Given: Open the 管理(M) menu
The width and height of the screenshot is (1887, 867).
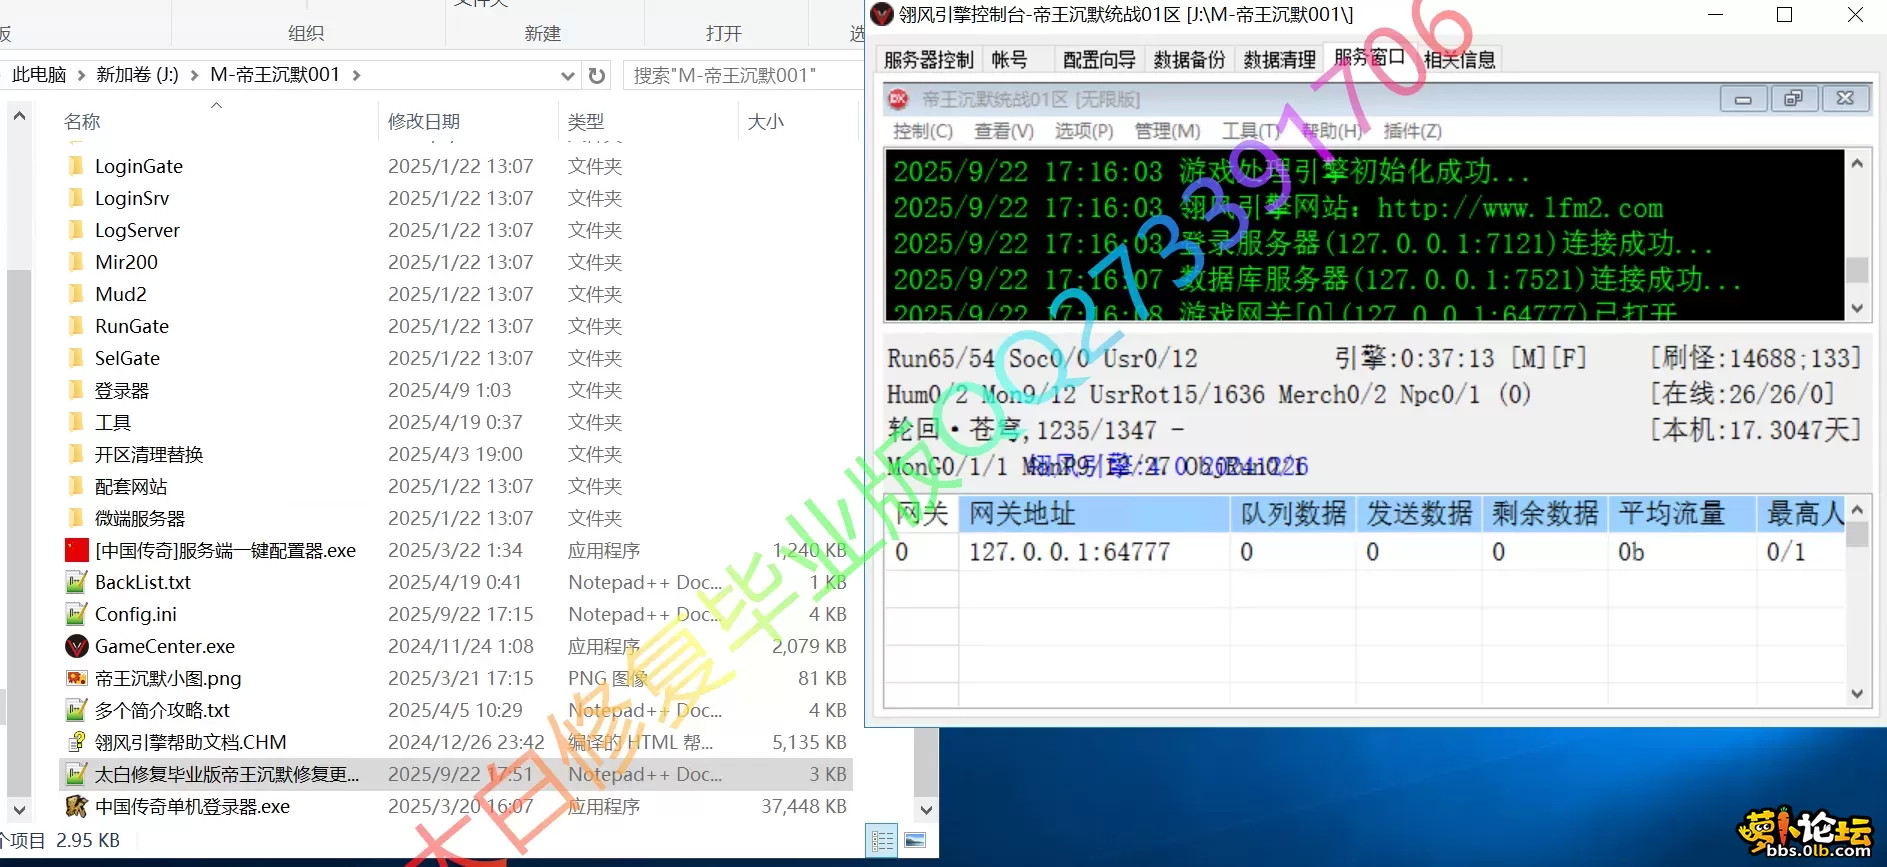Looking at the screenshot, I should [x=1167, y=131].
